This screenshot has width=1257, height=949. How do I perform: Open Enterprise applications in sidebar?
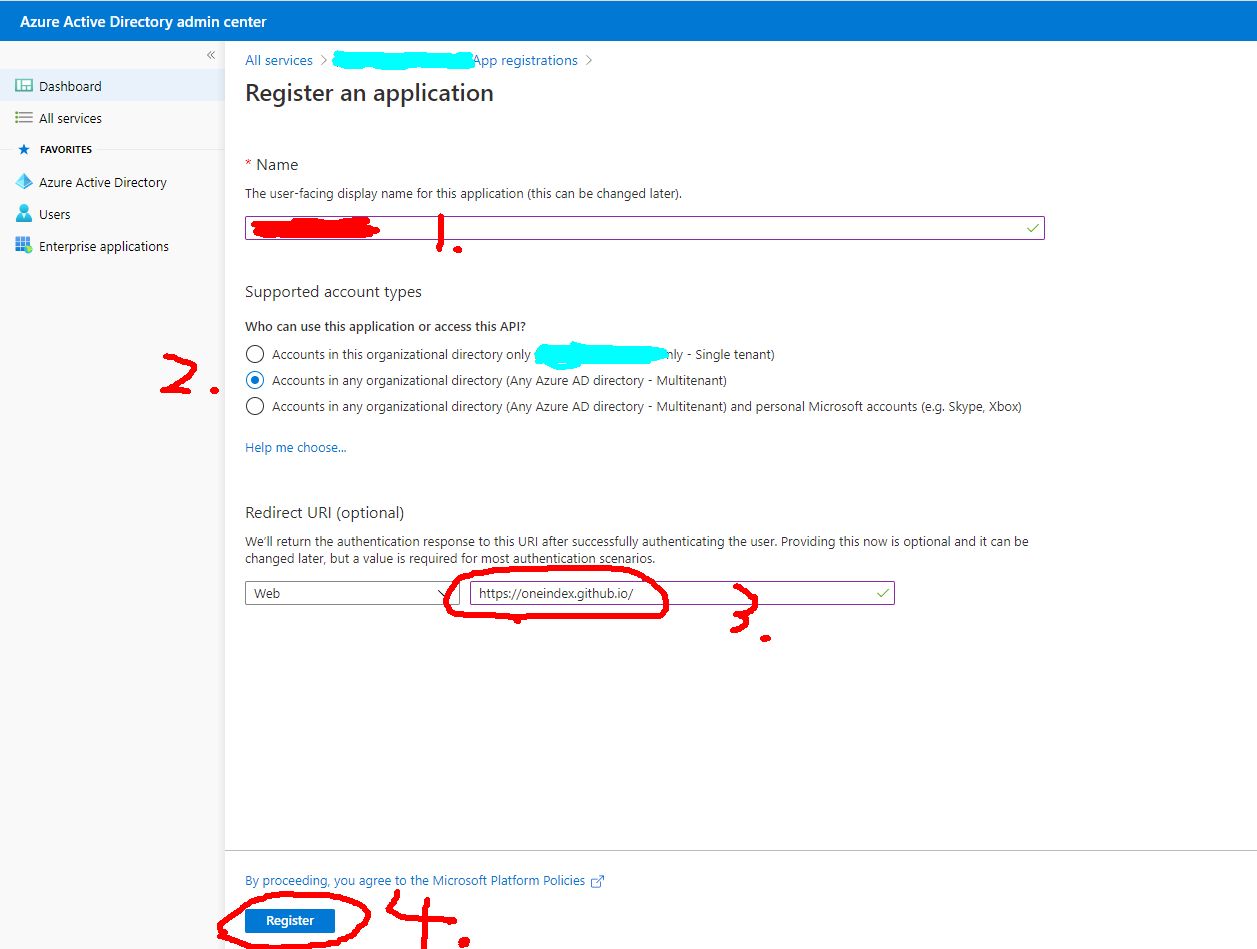click(x=112, y=246)
